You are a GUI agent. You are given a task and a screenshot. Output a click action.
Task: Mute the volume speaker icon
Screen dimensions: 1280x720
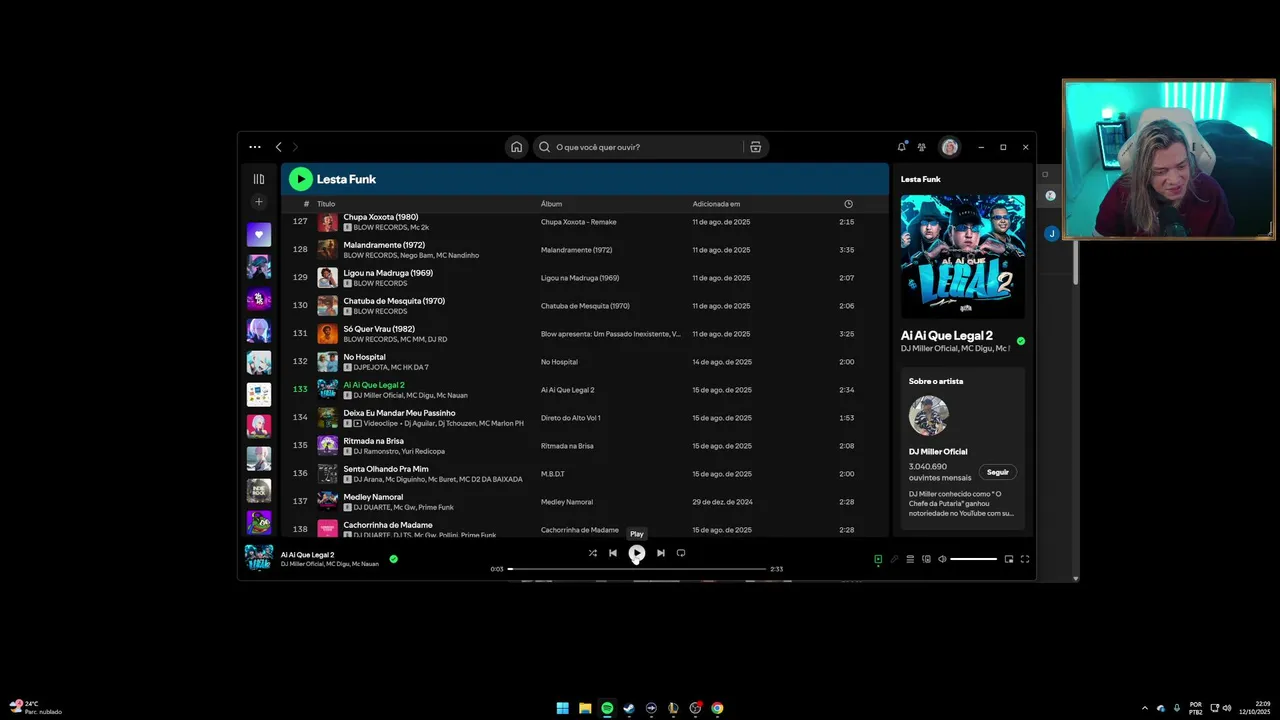[x=942, y=559]
